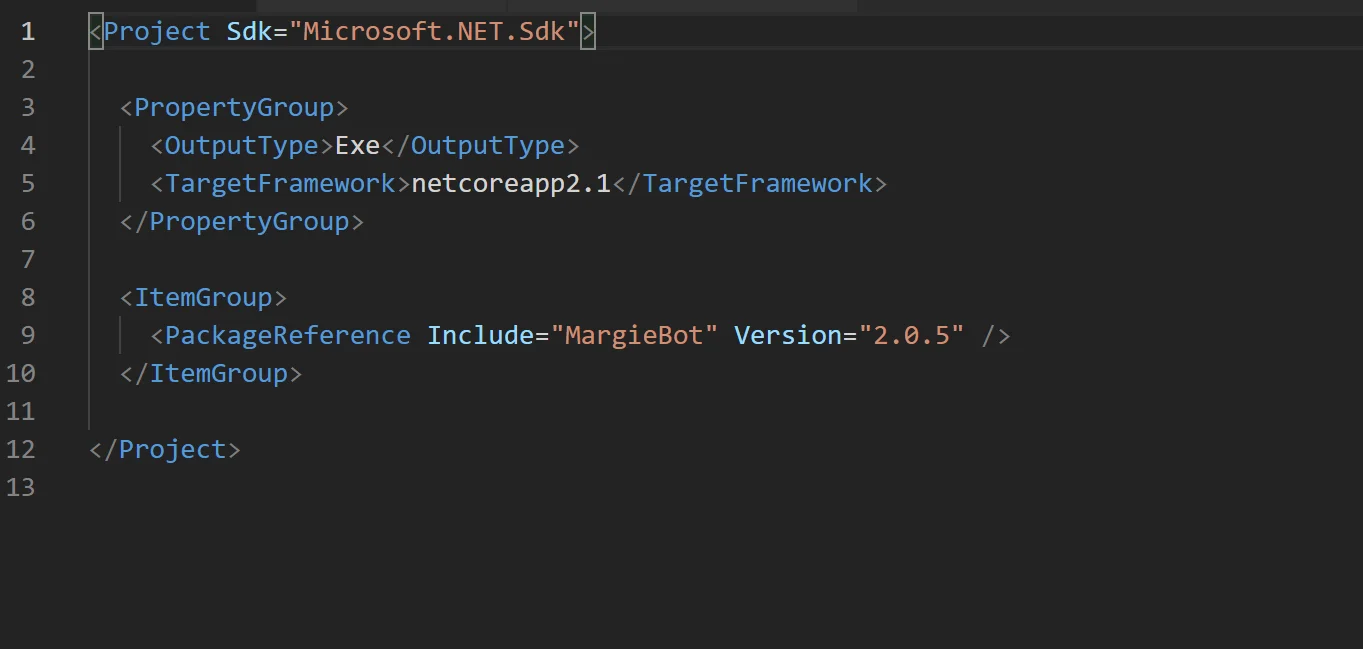Click the closing TargetFramework tag on line 5
The width and height of the screenshot is (1363, 649).
[749, 184]
